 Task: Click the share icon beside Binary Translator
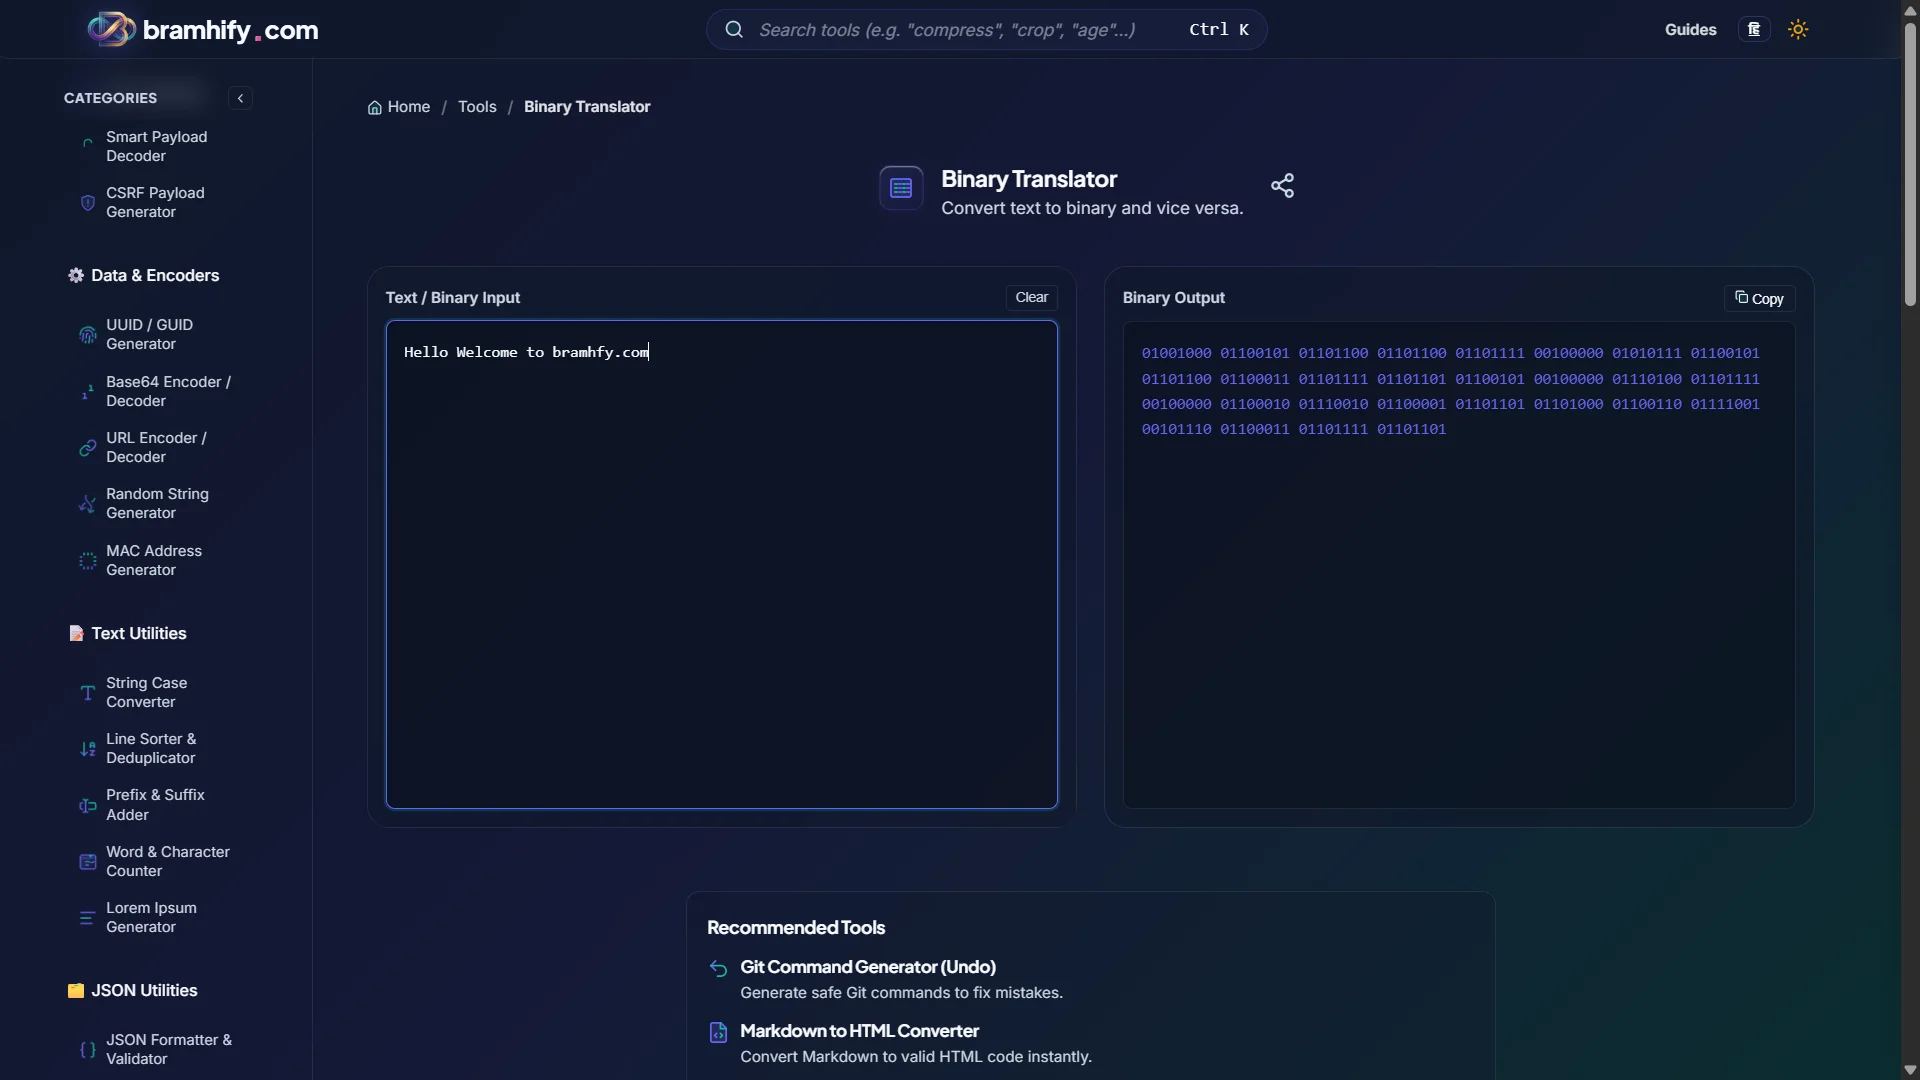[x=1282, y=186]
